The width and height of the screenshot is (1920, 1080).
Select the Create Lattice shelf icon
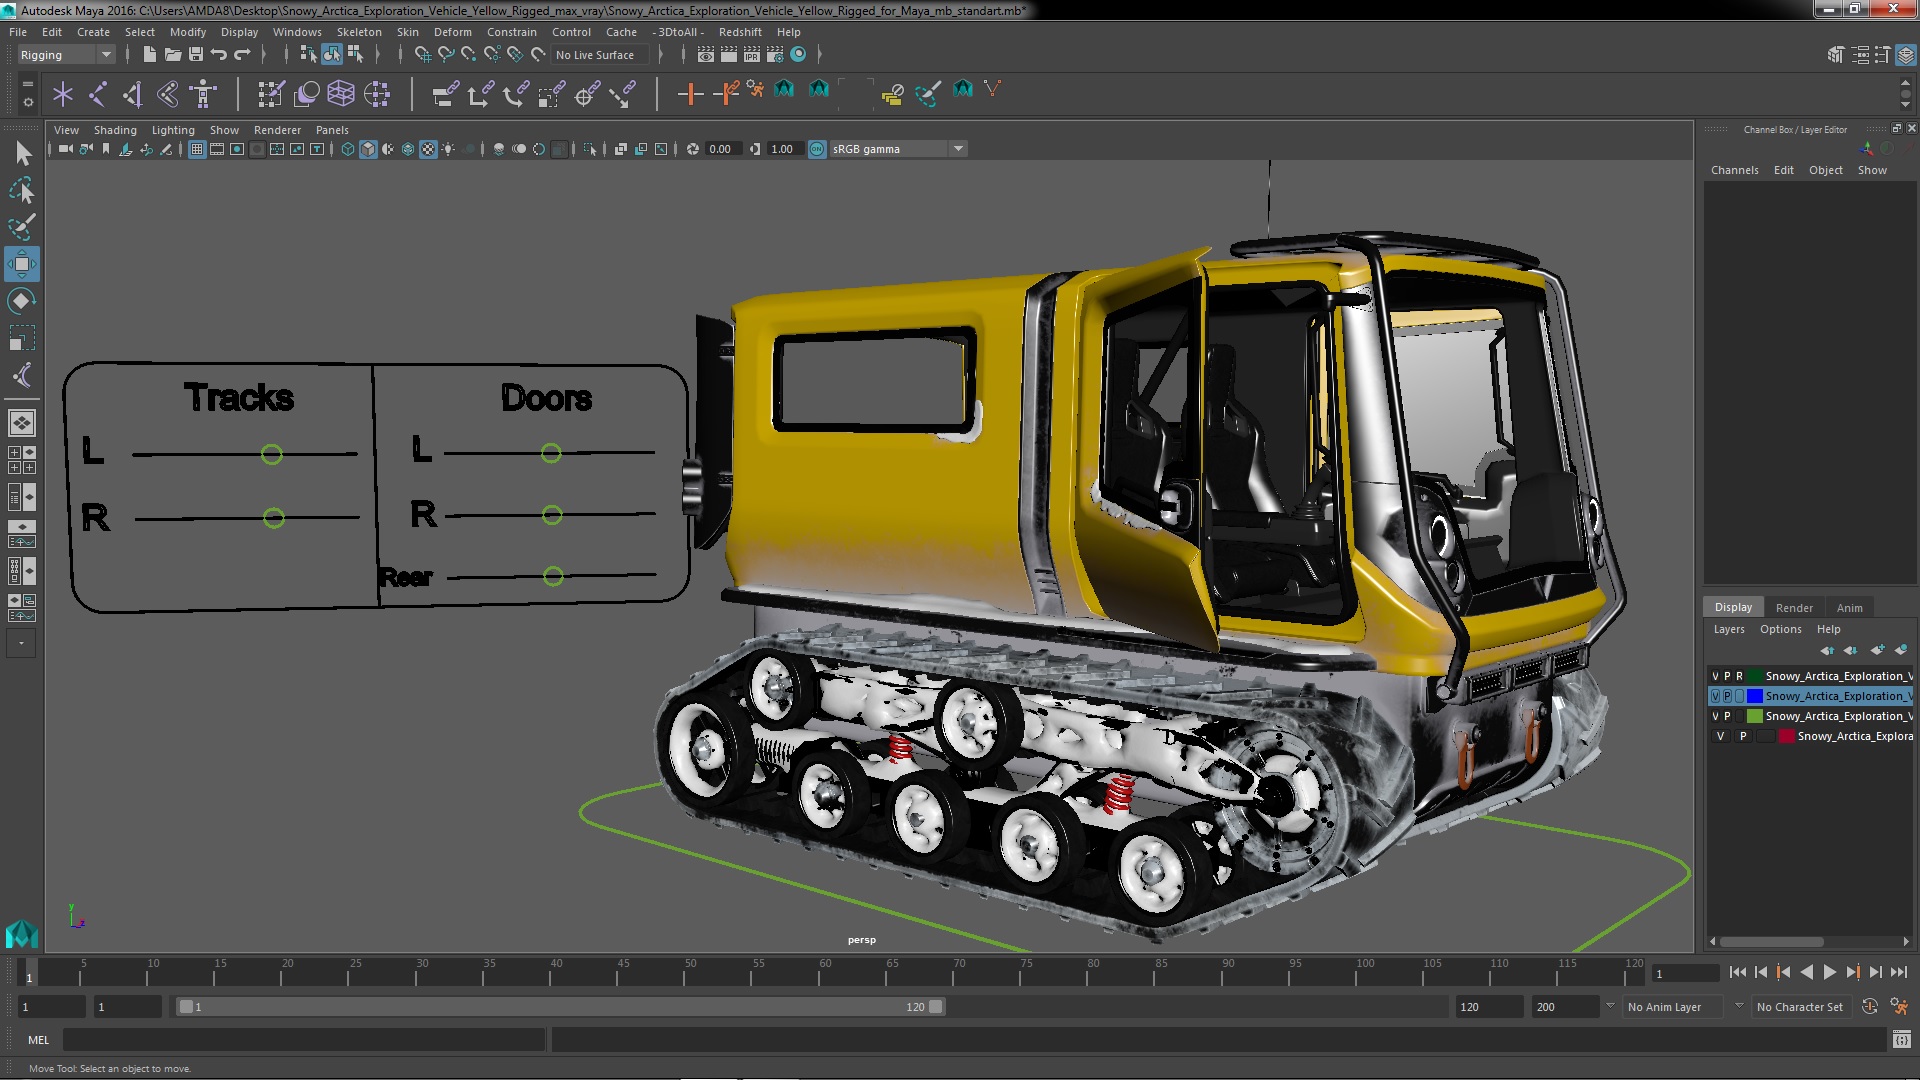pos(341,94)
